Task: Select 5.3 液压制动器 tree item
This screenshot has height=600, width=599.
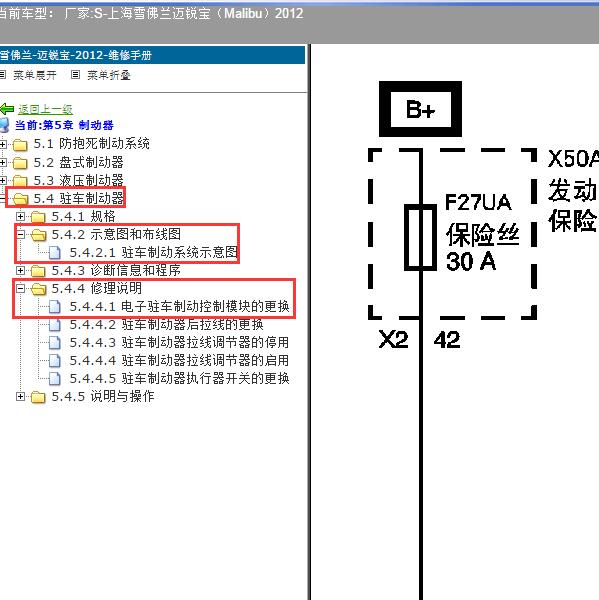Action: (x=78, y=180)
